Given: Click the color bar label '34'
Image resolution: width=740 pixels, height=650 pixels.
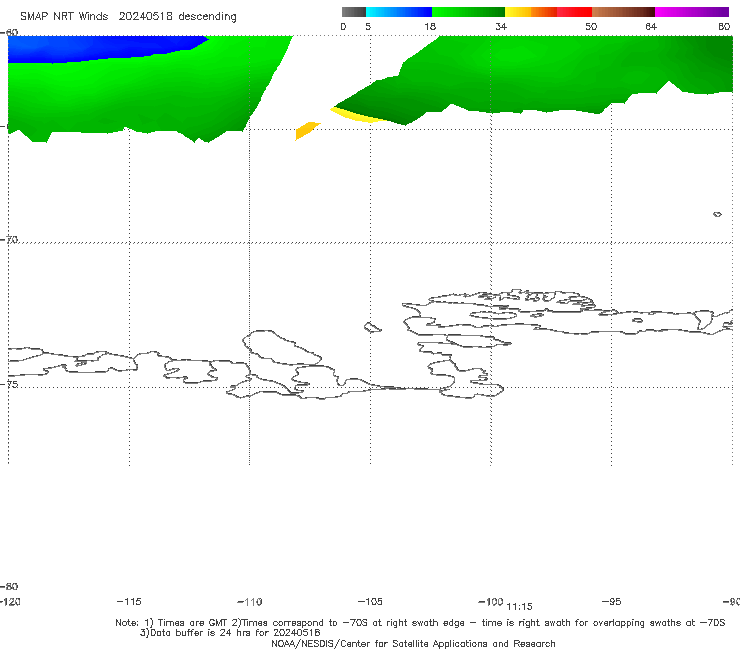Looking at the screenshot, I should (x=501, y=26).
